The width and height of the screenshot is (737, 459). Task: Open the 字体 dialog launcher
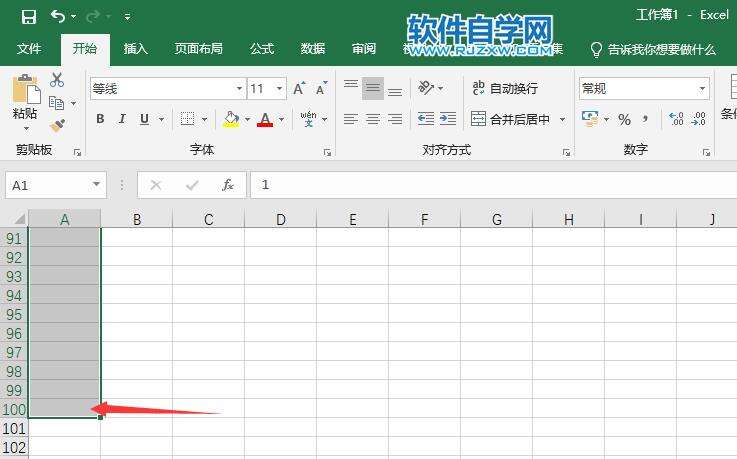(328, 152)
